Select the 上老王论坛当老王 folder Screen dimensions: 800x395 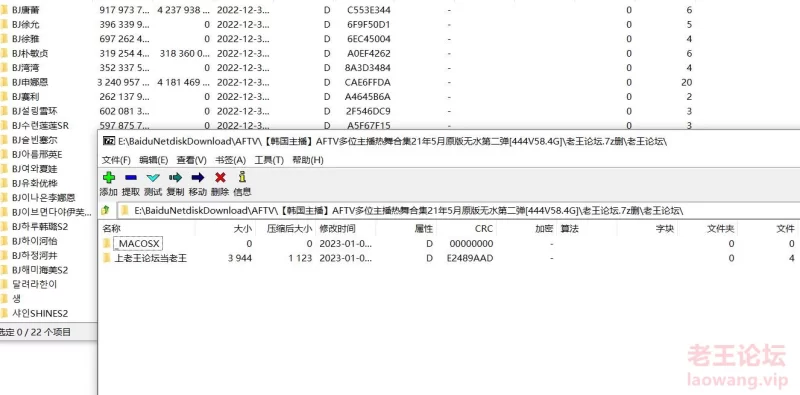click(151, 258)
